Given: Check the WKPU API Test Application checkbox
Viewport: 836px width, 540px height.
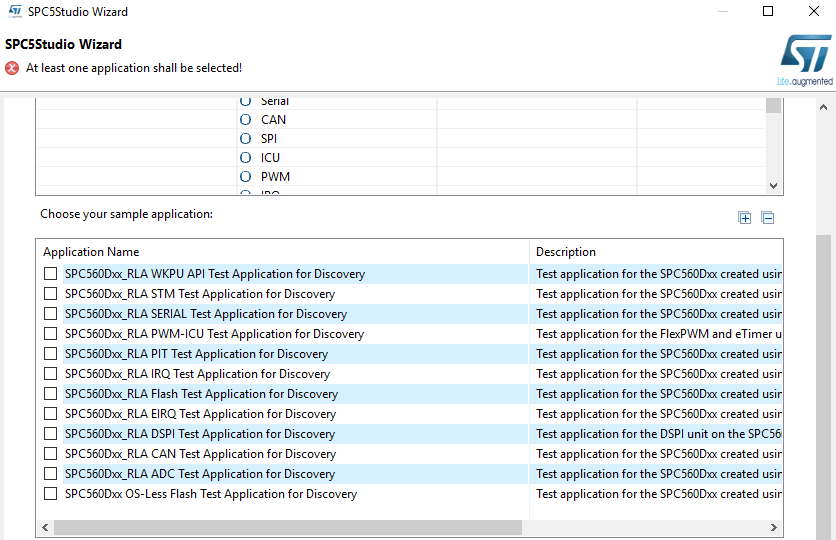Looking at the screenshot, I should [51, 273].
